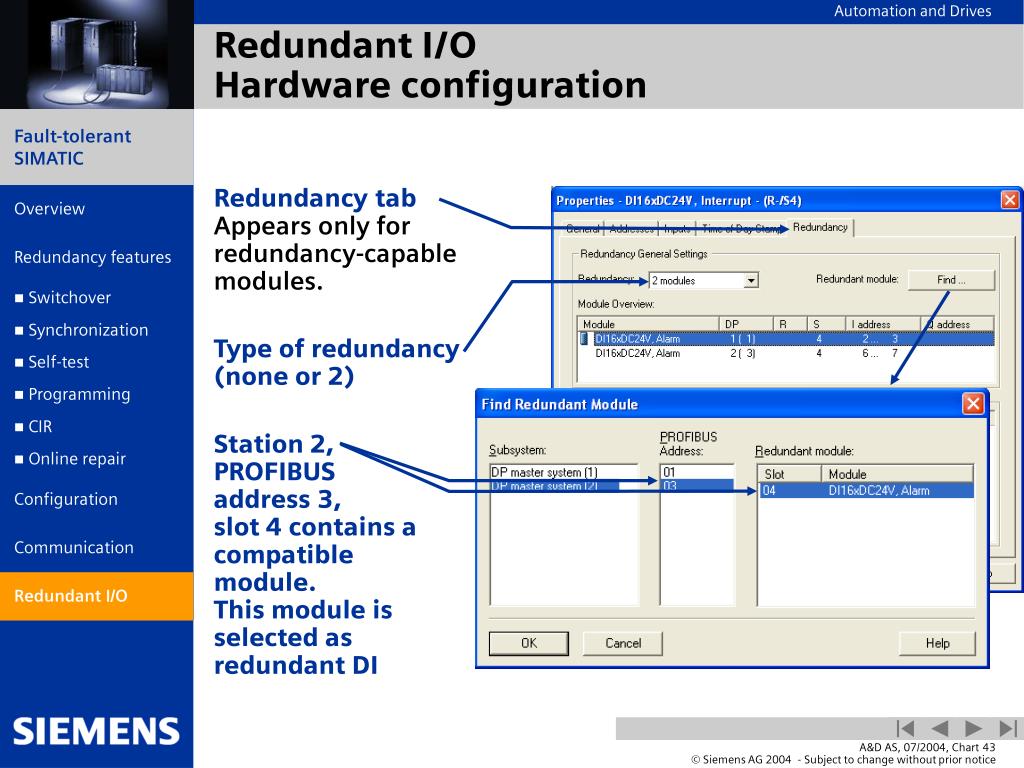Go to Online repair section
Image resolution: width=1024 pixels, height=768 pixels.
(x=77, y=458)
